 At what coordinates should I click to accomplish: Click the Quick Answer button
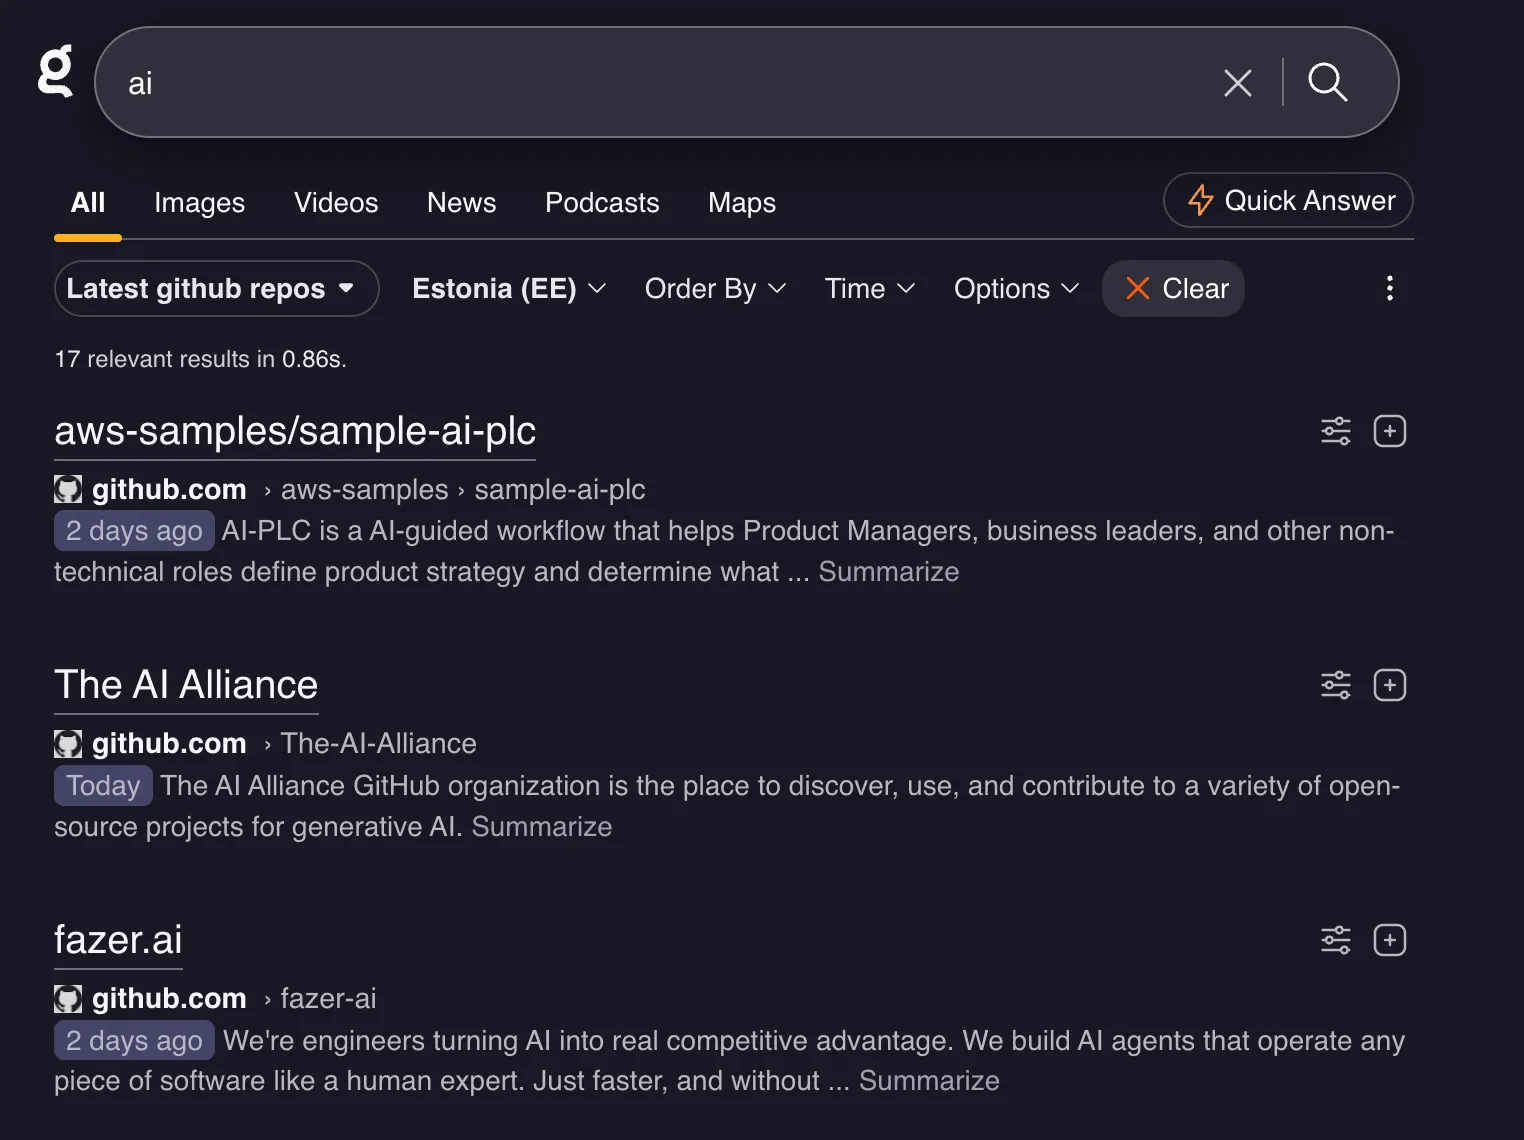point(1288,200)
